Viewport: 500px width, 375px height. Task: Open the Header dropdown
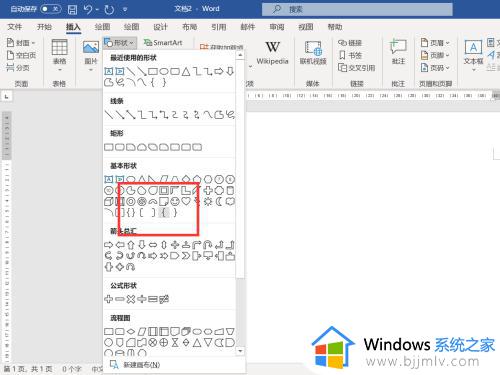point(435,43)
